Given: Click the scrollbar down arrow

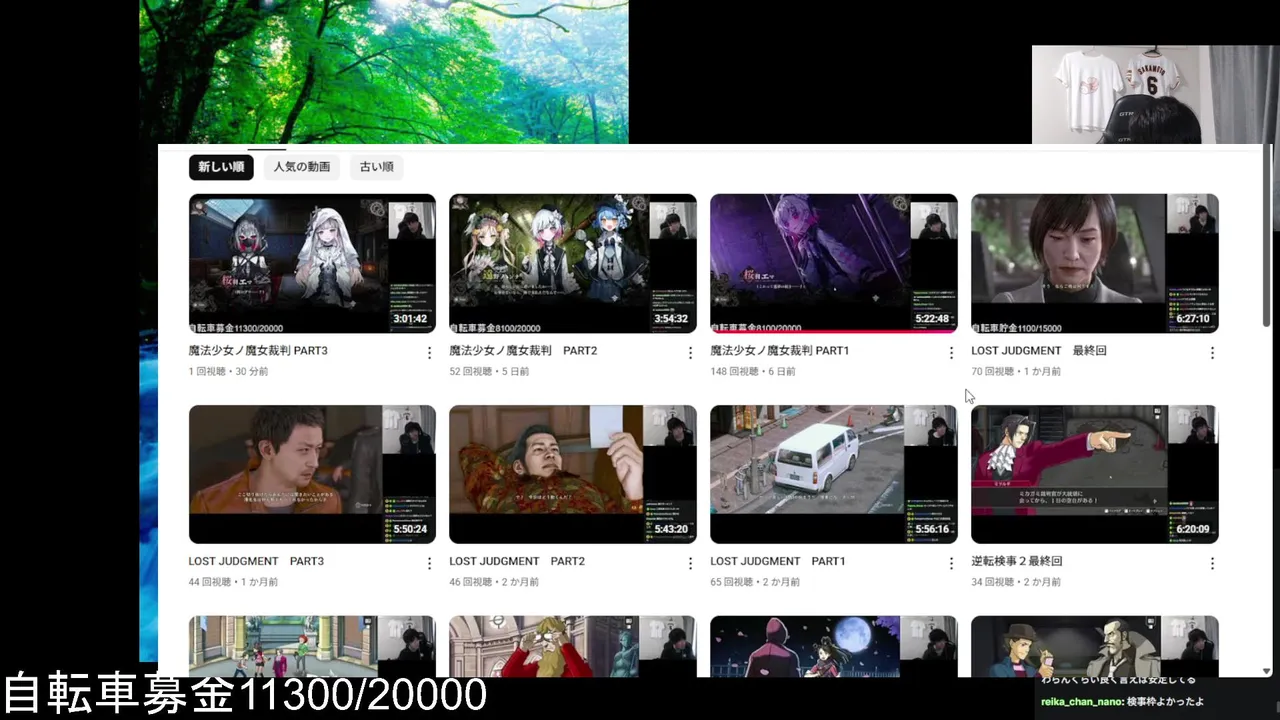Looking at the screenshot, I should click(x=1267, y=671).
